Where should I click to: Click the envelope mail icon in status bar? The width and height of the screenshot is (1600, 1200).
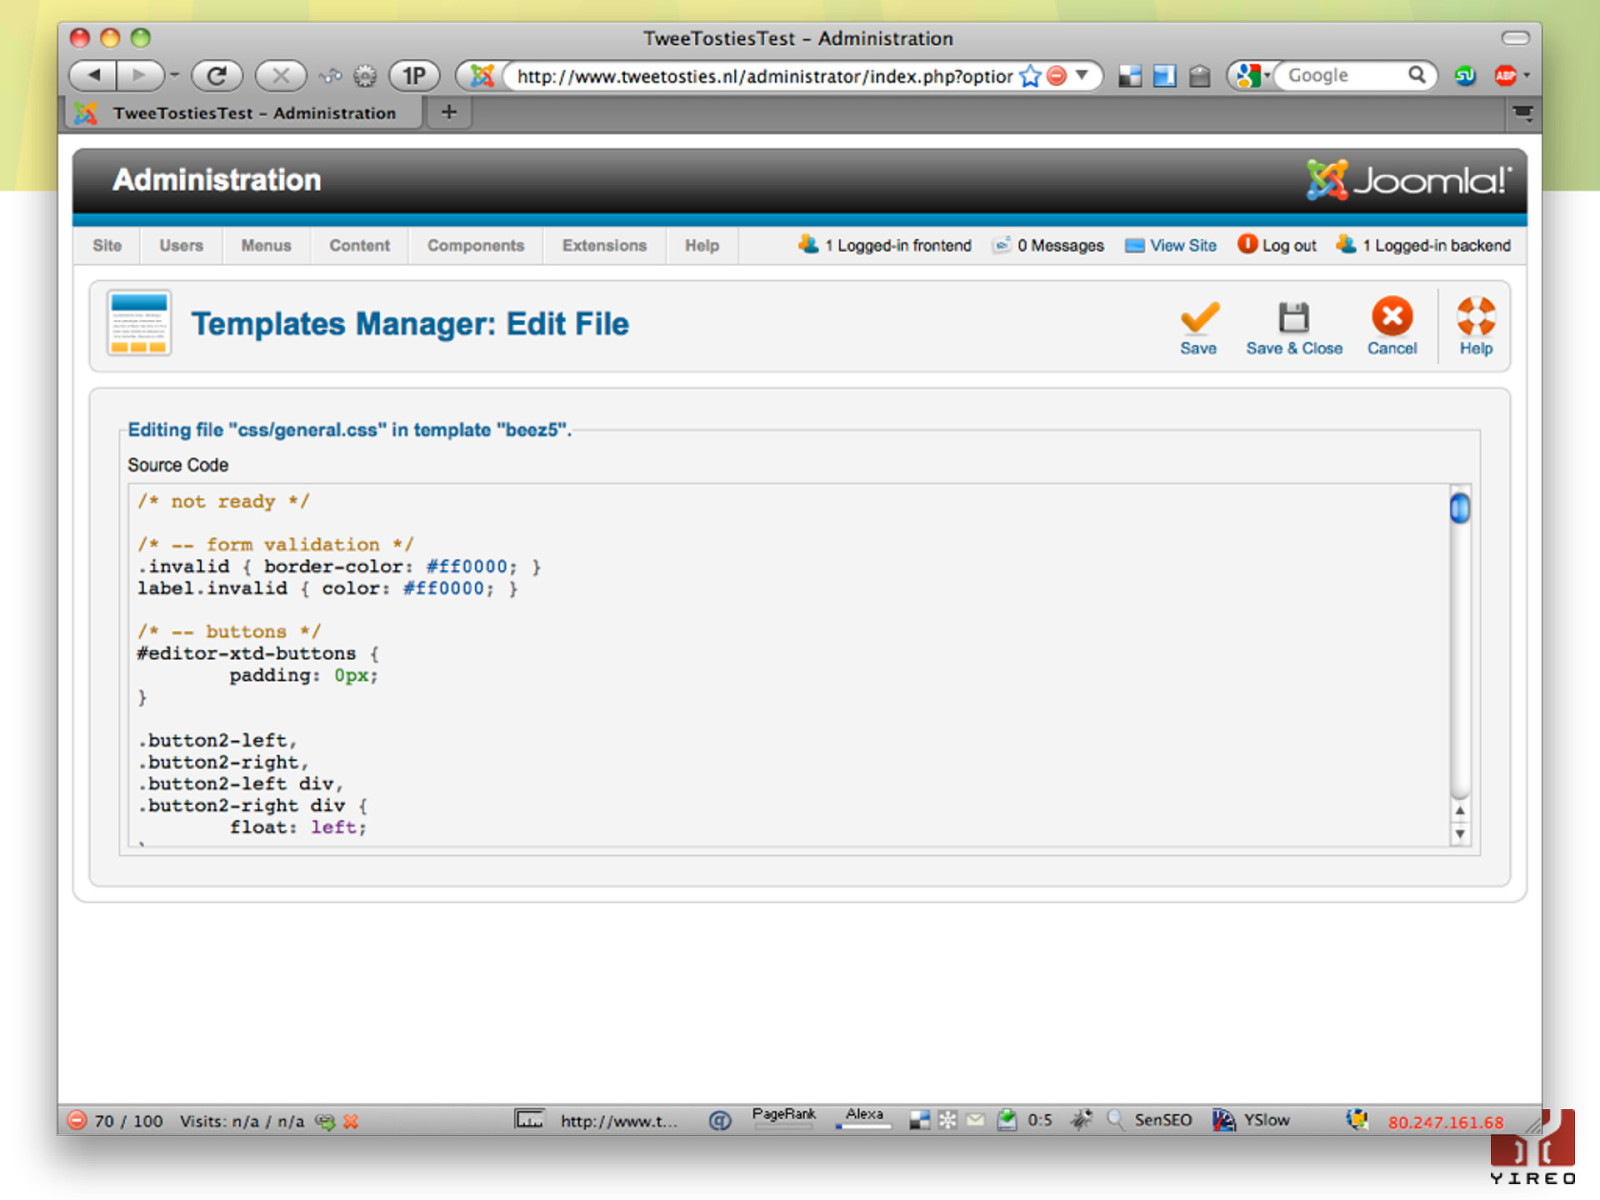[975, 1120]
